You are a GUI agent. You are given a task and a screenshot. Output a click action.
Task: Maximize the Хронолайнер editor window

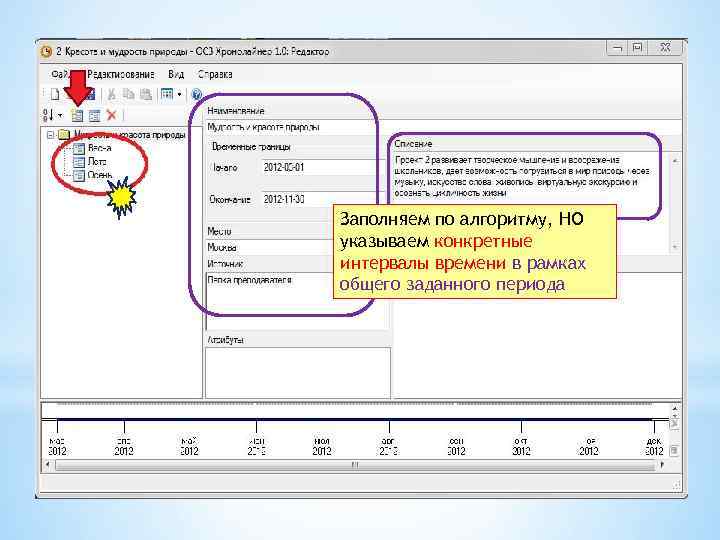click(x=638, y=48)
